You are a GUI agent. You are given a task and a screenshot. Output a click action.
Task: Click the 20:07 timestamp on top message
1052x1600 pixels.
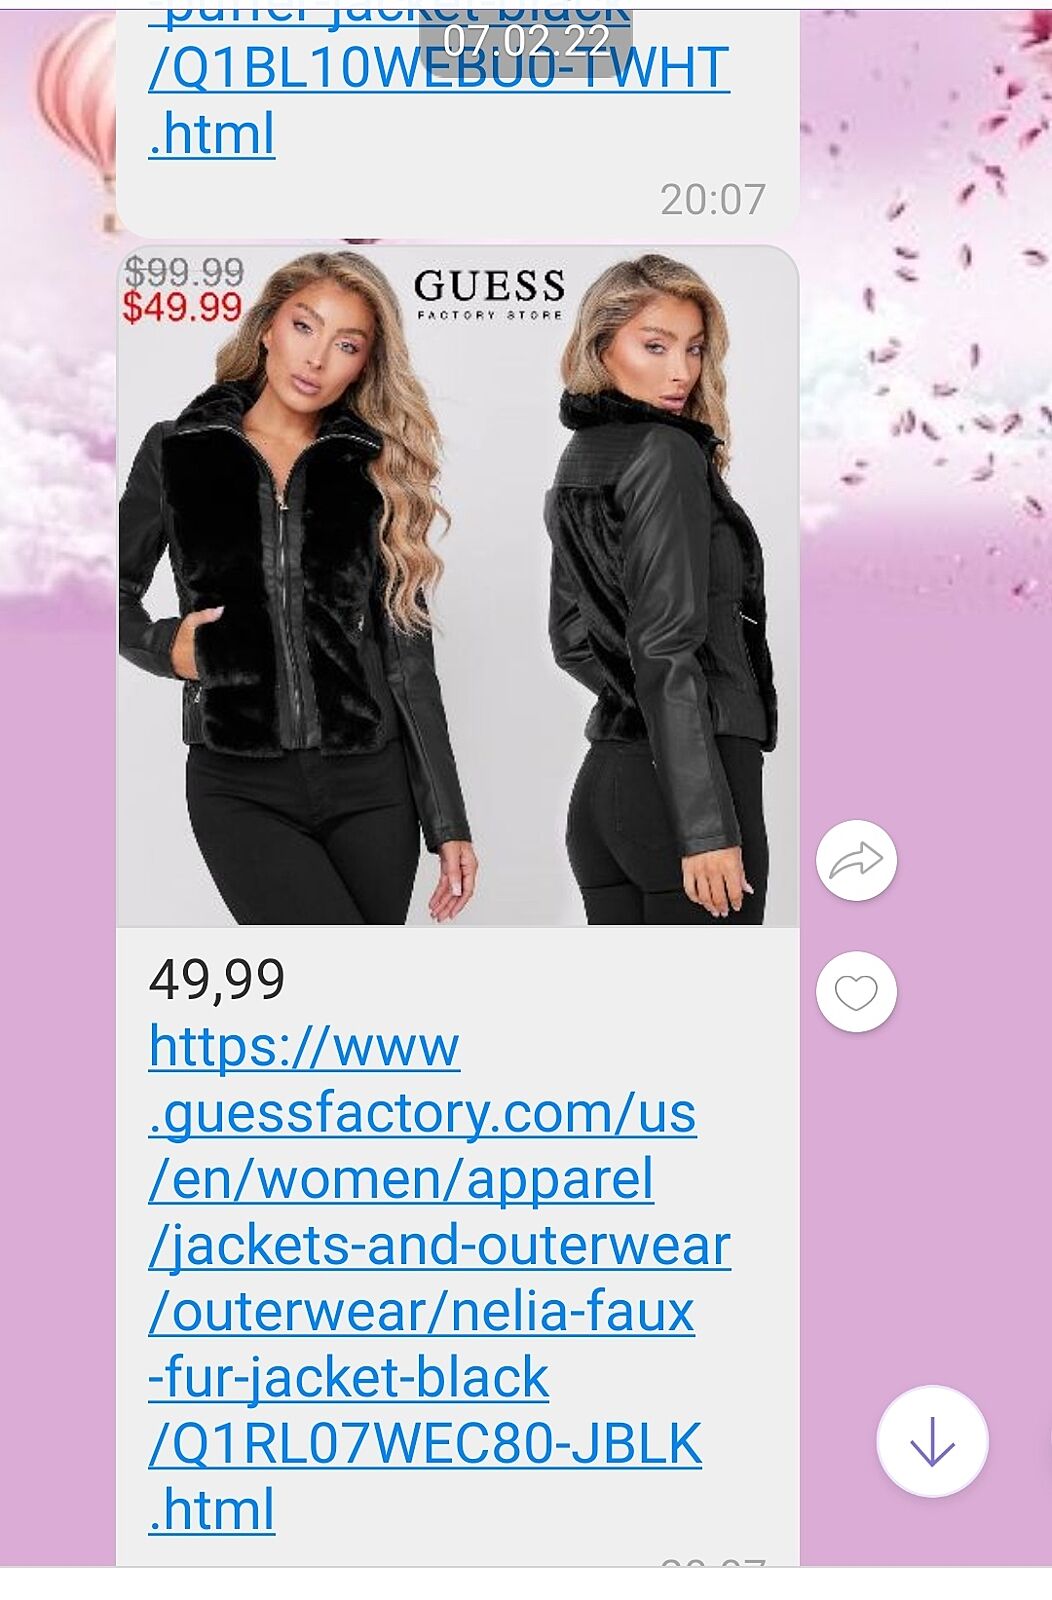713,199
